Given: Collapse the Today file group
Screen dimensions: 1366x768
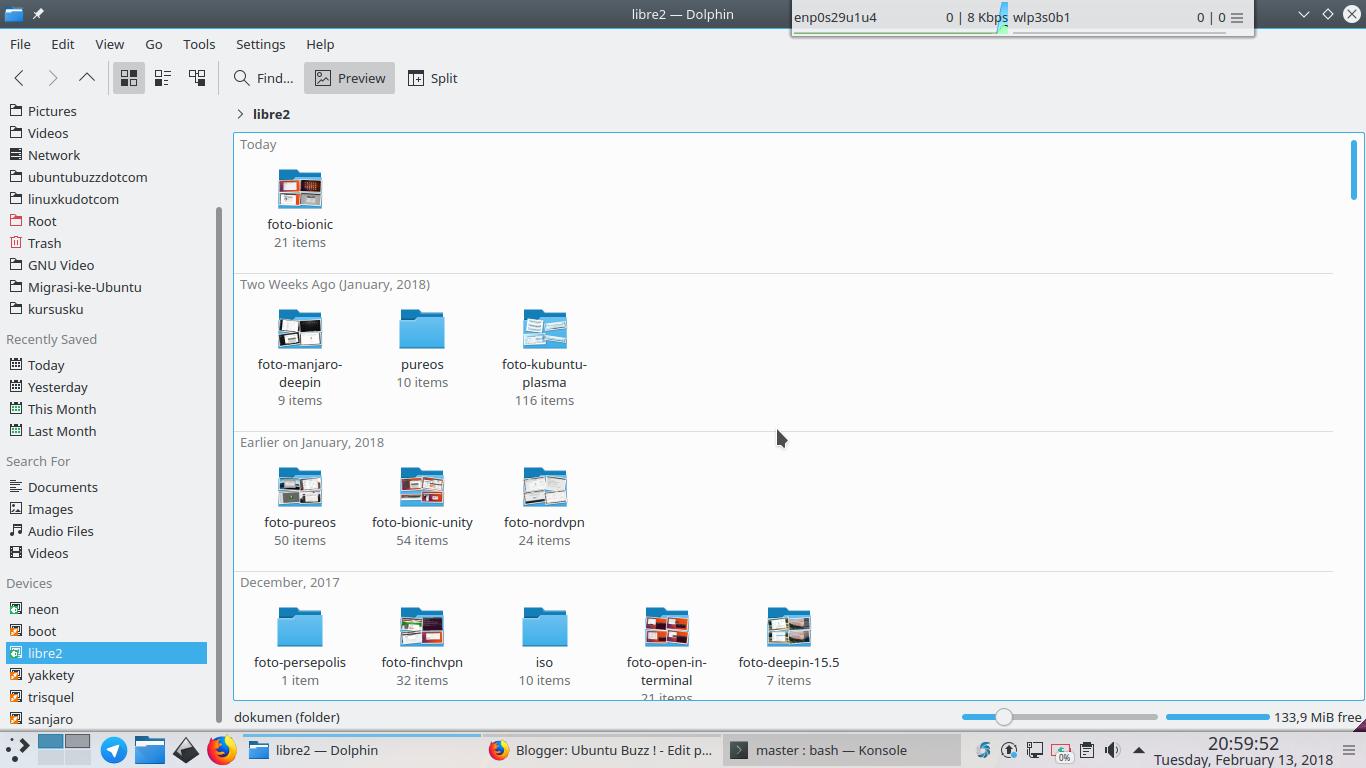Looking at the screenshot, I should tap(258, 144).
